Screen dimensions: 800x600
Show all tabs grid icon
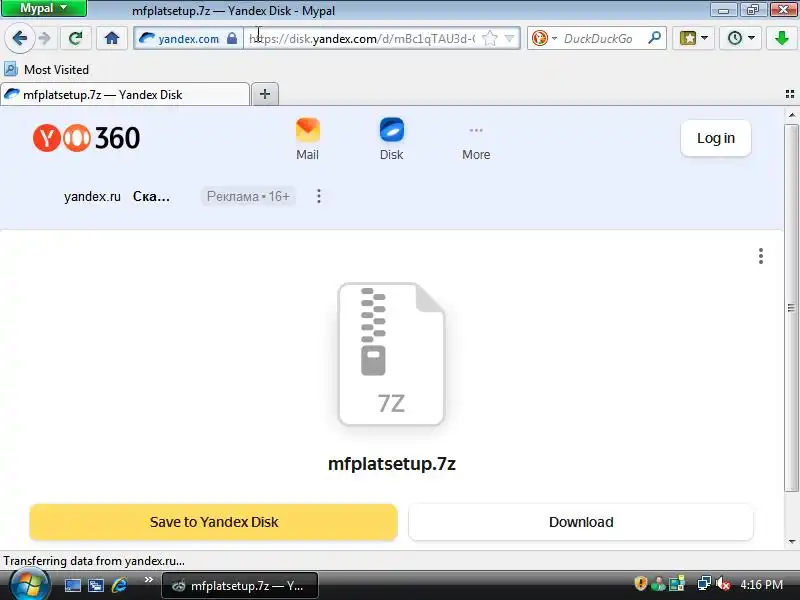pyautogui.click(x=790, y=94)
